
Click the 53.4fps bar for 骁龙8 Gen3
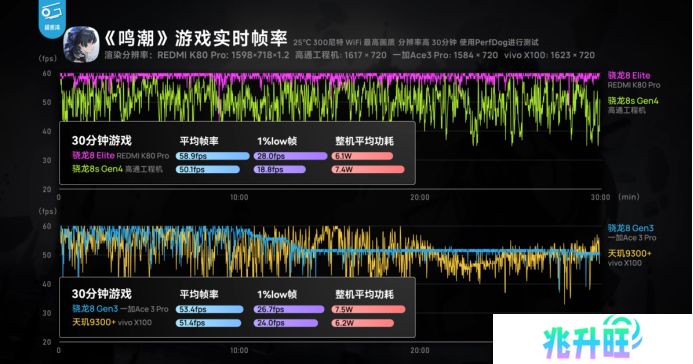click(209, 309)
